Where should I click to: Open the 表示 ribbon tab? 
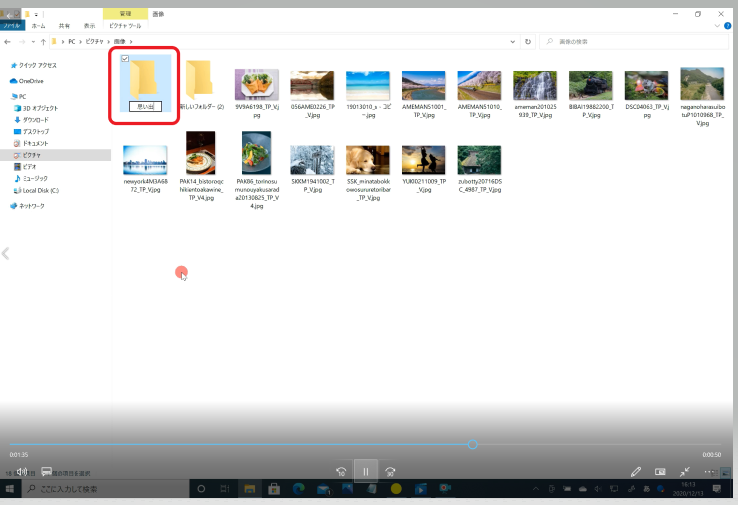point(90,26)
